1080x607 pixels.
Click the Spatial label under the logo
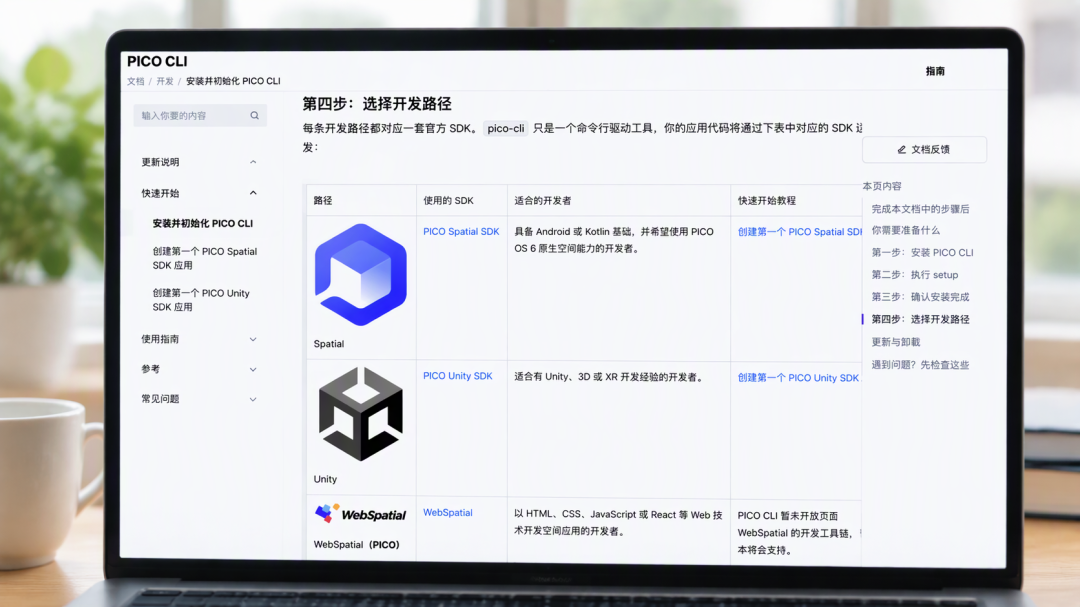tap(329, 344)
